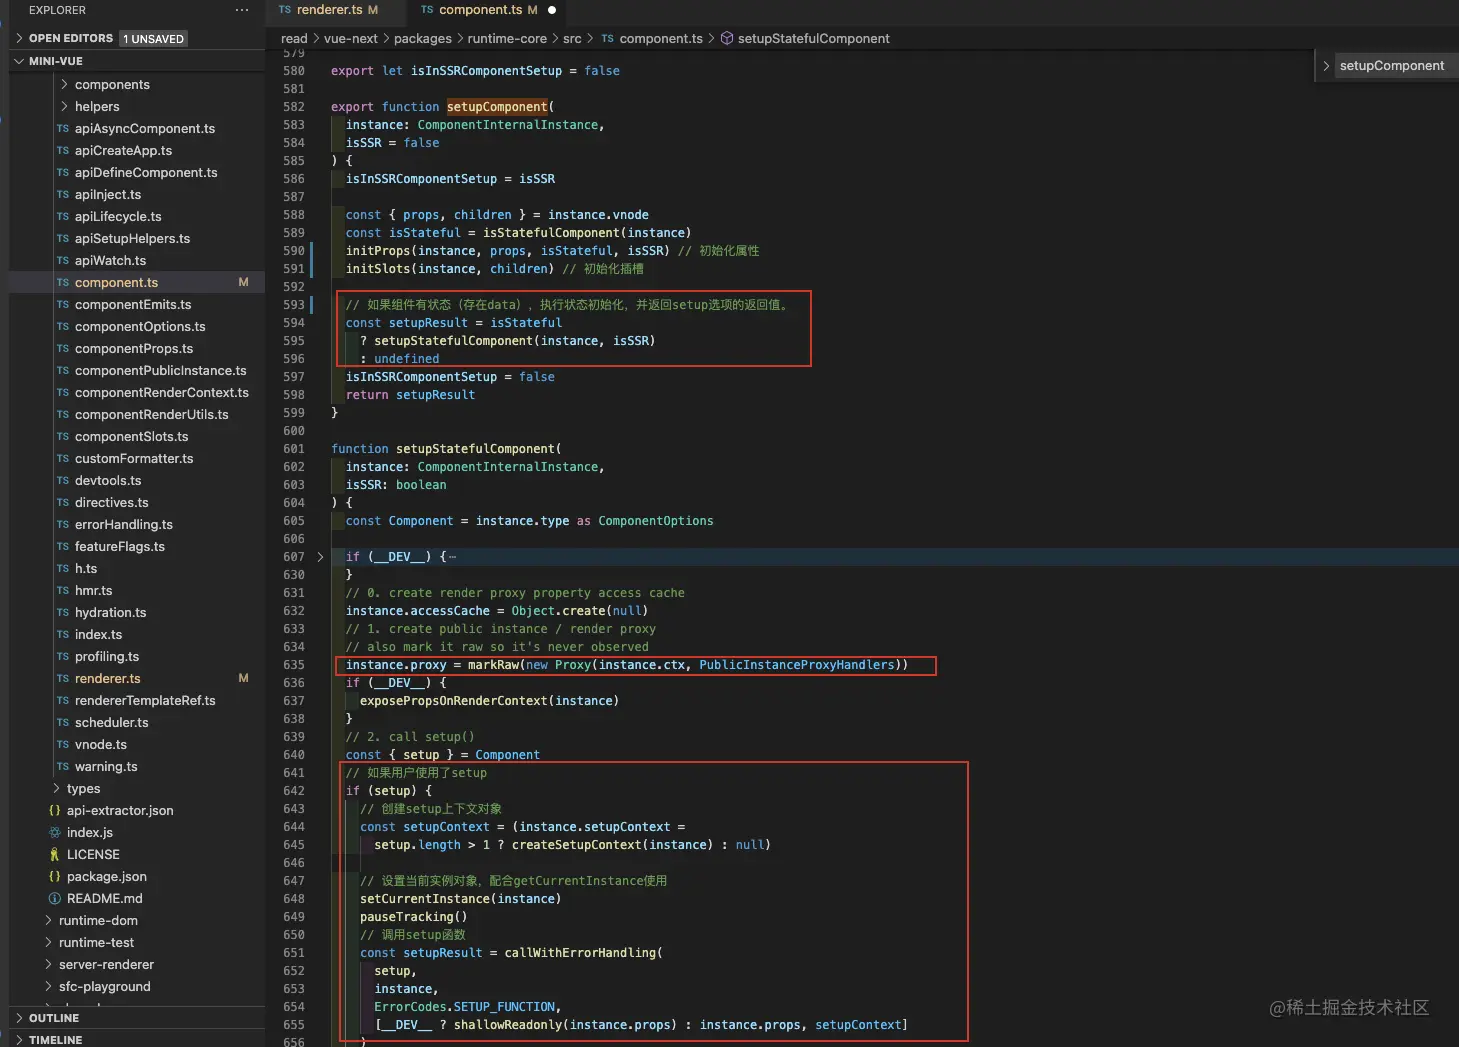Click the README.md info icon

click(55, 899)
